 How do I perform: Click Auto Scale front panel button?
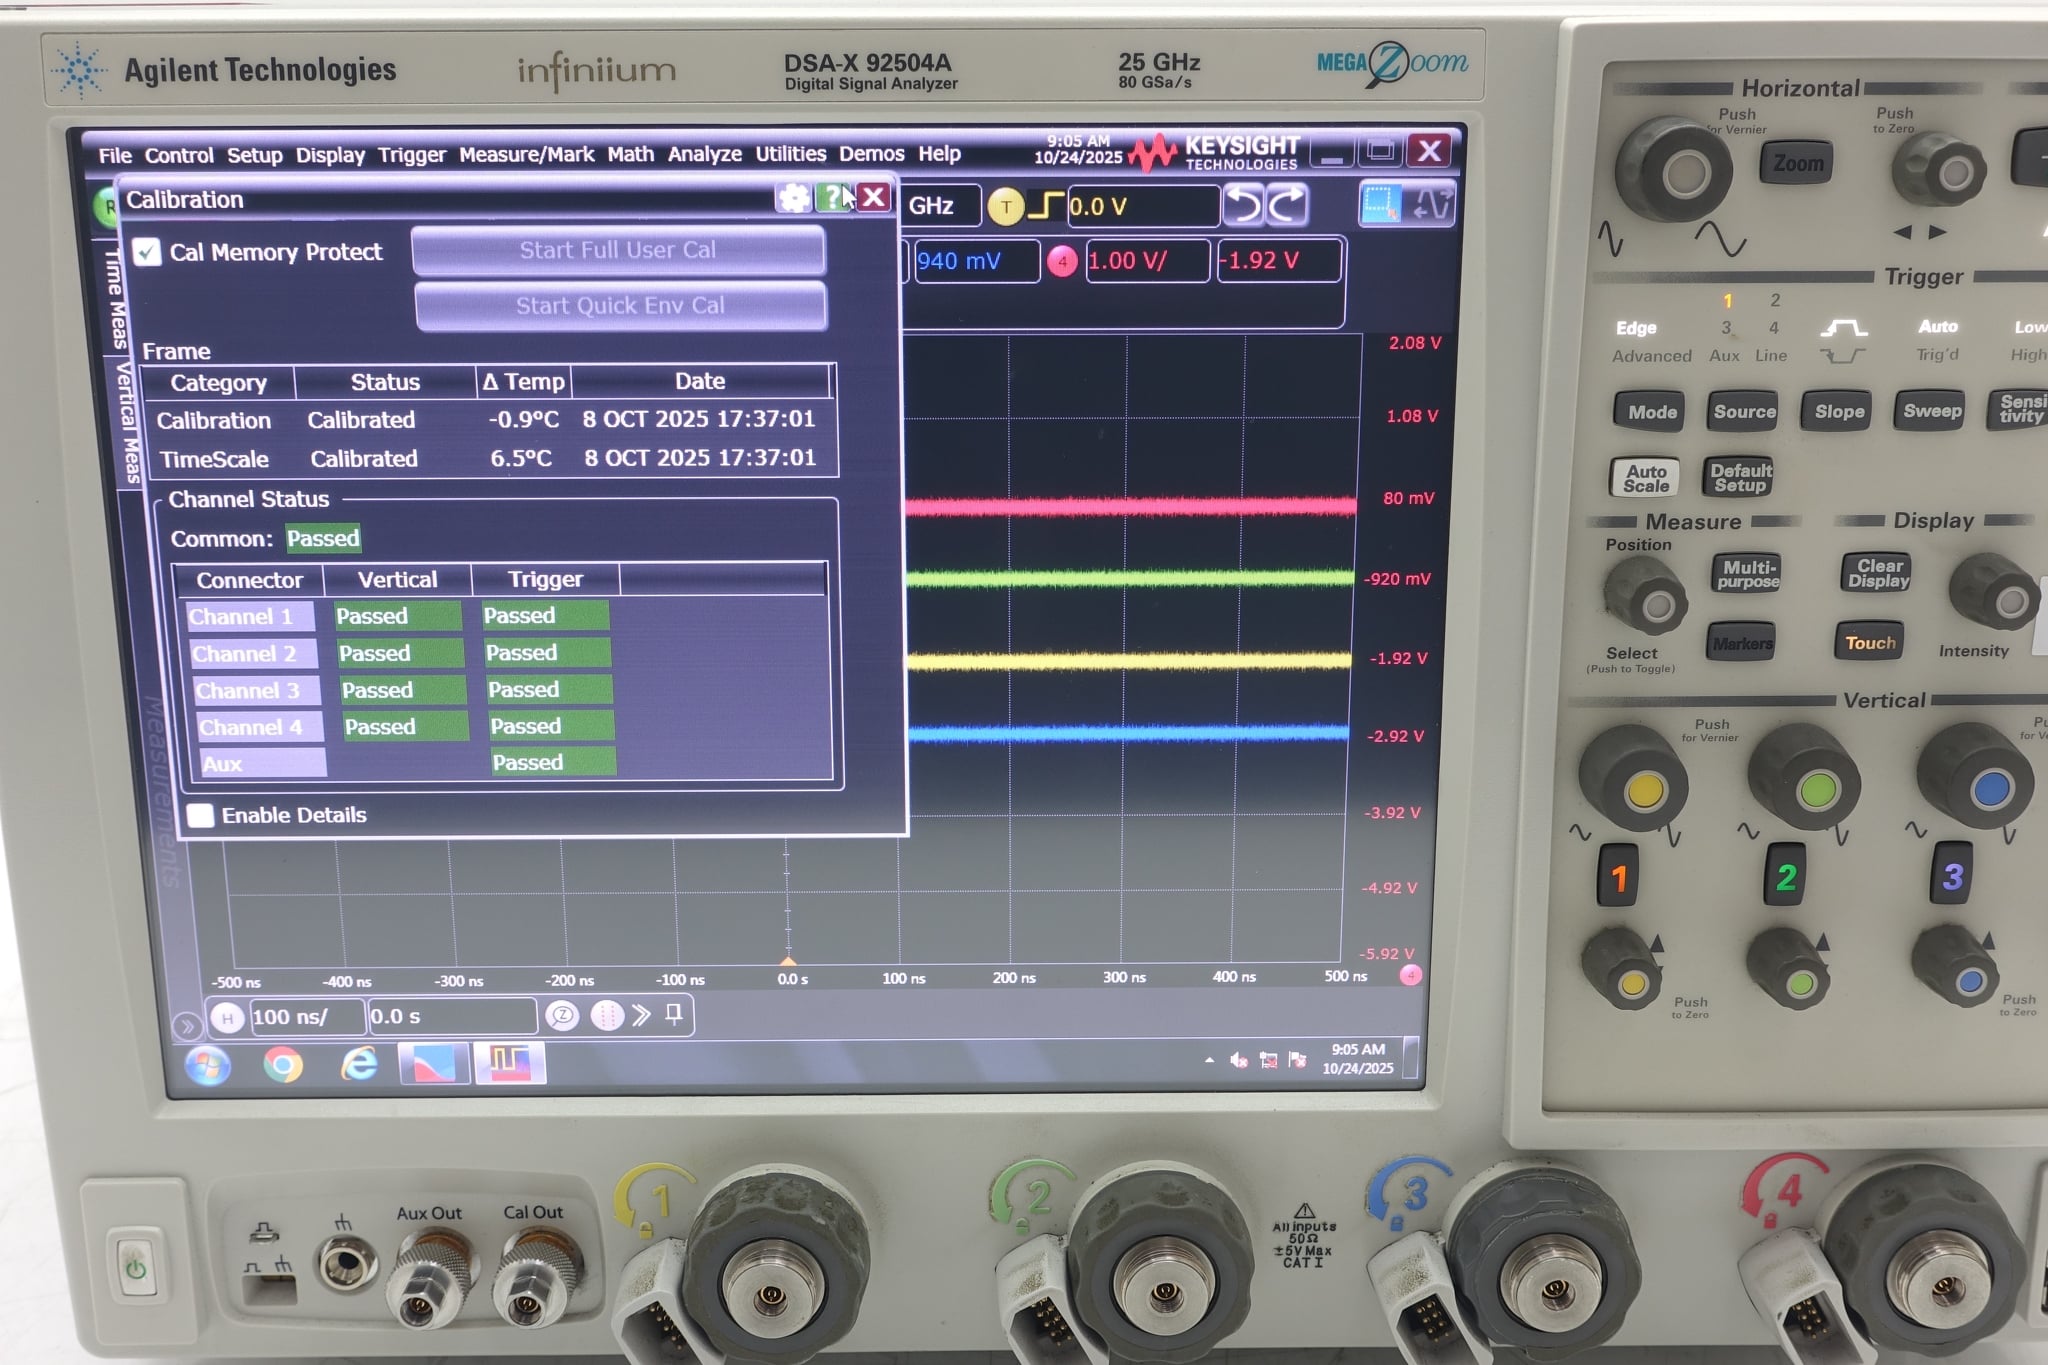[1646, 478]
